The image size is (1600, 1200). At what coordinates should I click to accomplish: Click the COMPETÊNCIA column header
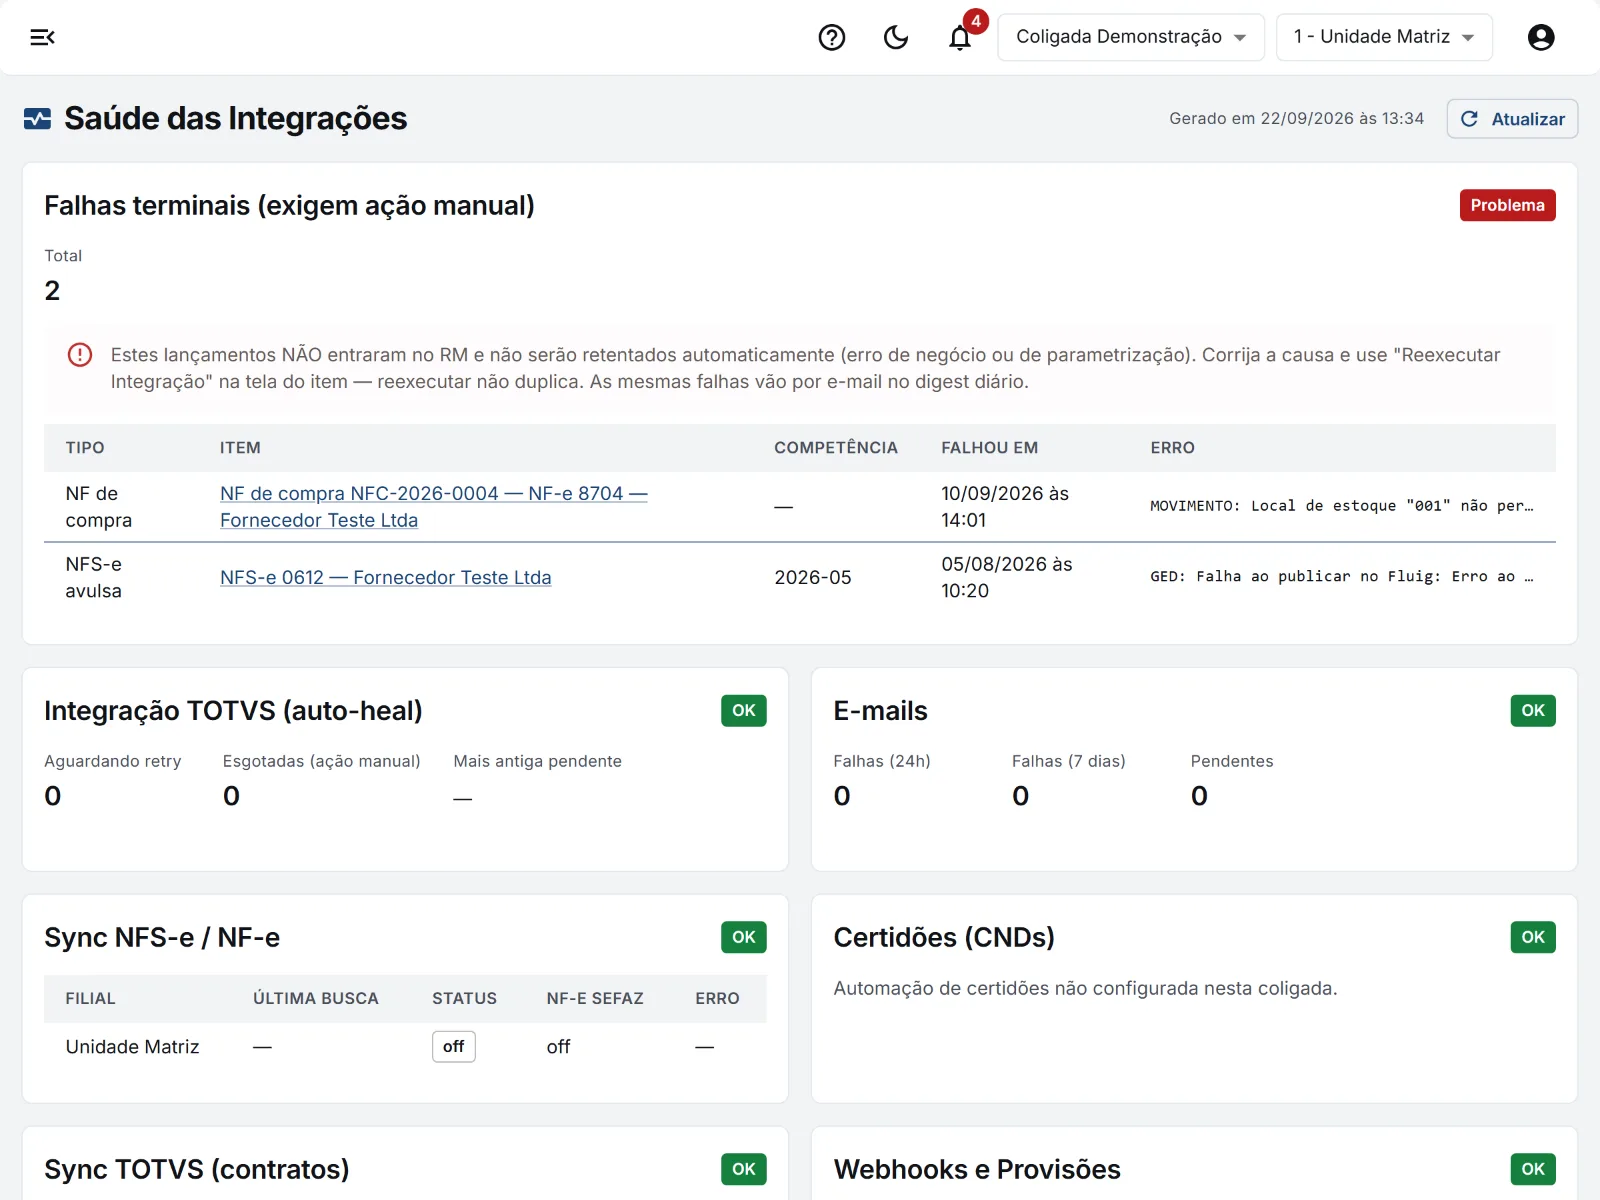click(x=836, y=448)
